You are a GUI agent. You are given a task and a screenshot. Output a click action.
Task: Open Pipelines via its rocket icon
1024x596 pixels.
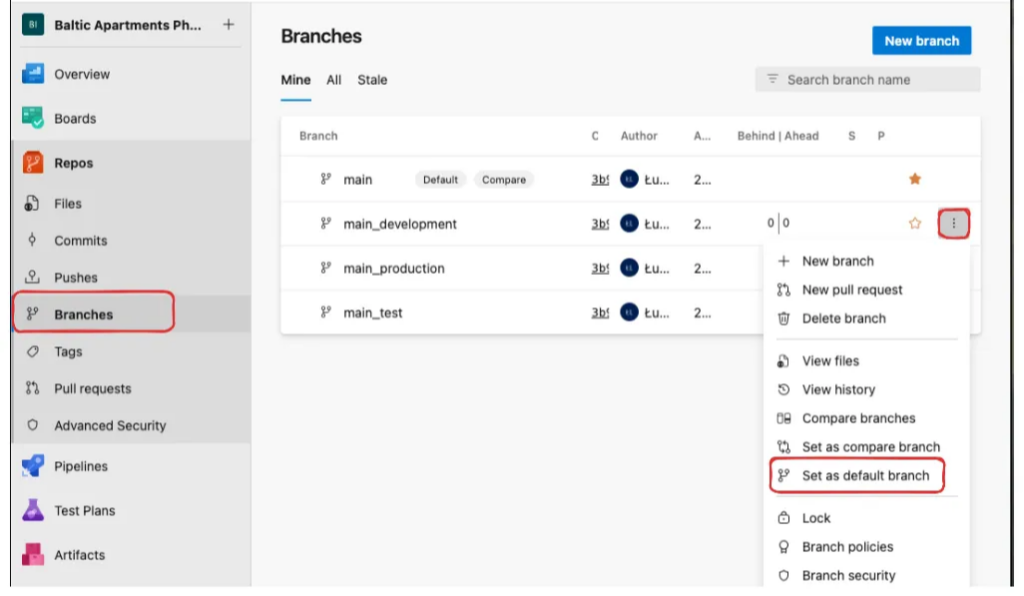point(33,466)
